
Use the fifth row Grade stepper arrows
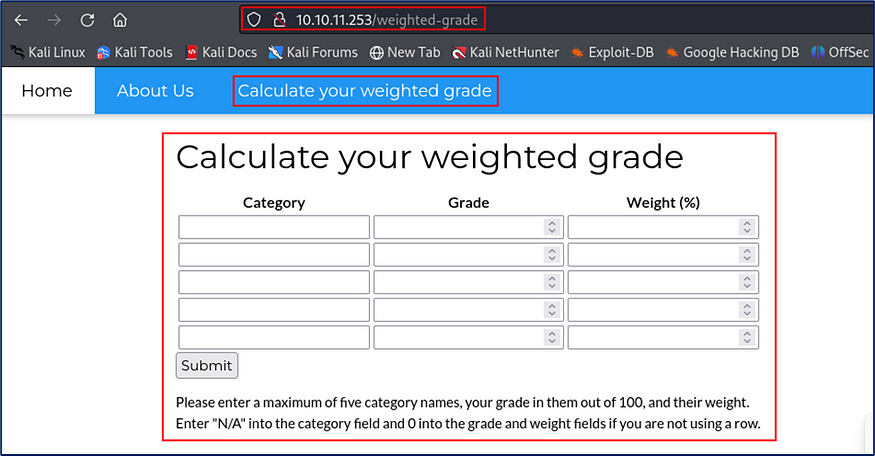(x=552, y=338)
